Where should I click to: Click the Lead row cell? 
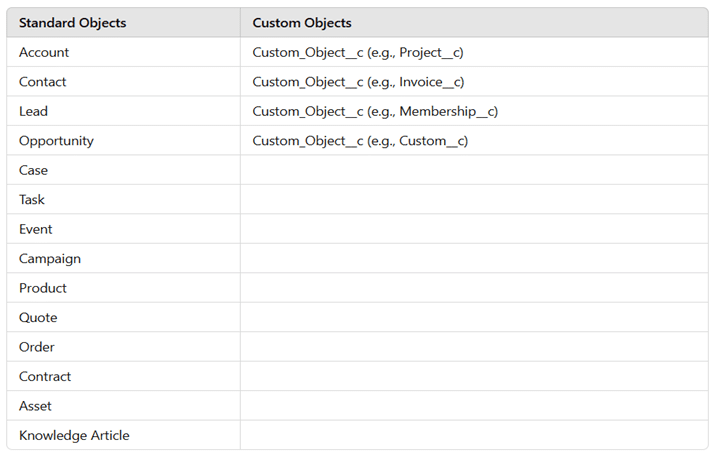pos(33,111)
